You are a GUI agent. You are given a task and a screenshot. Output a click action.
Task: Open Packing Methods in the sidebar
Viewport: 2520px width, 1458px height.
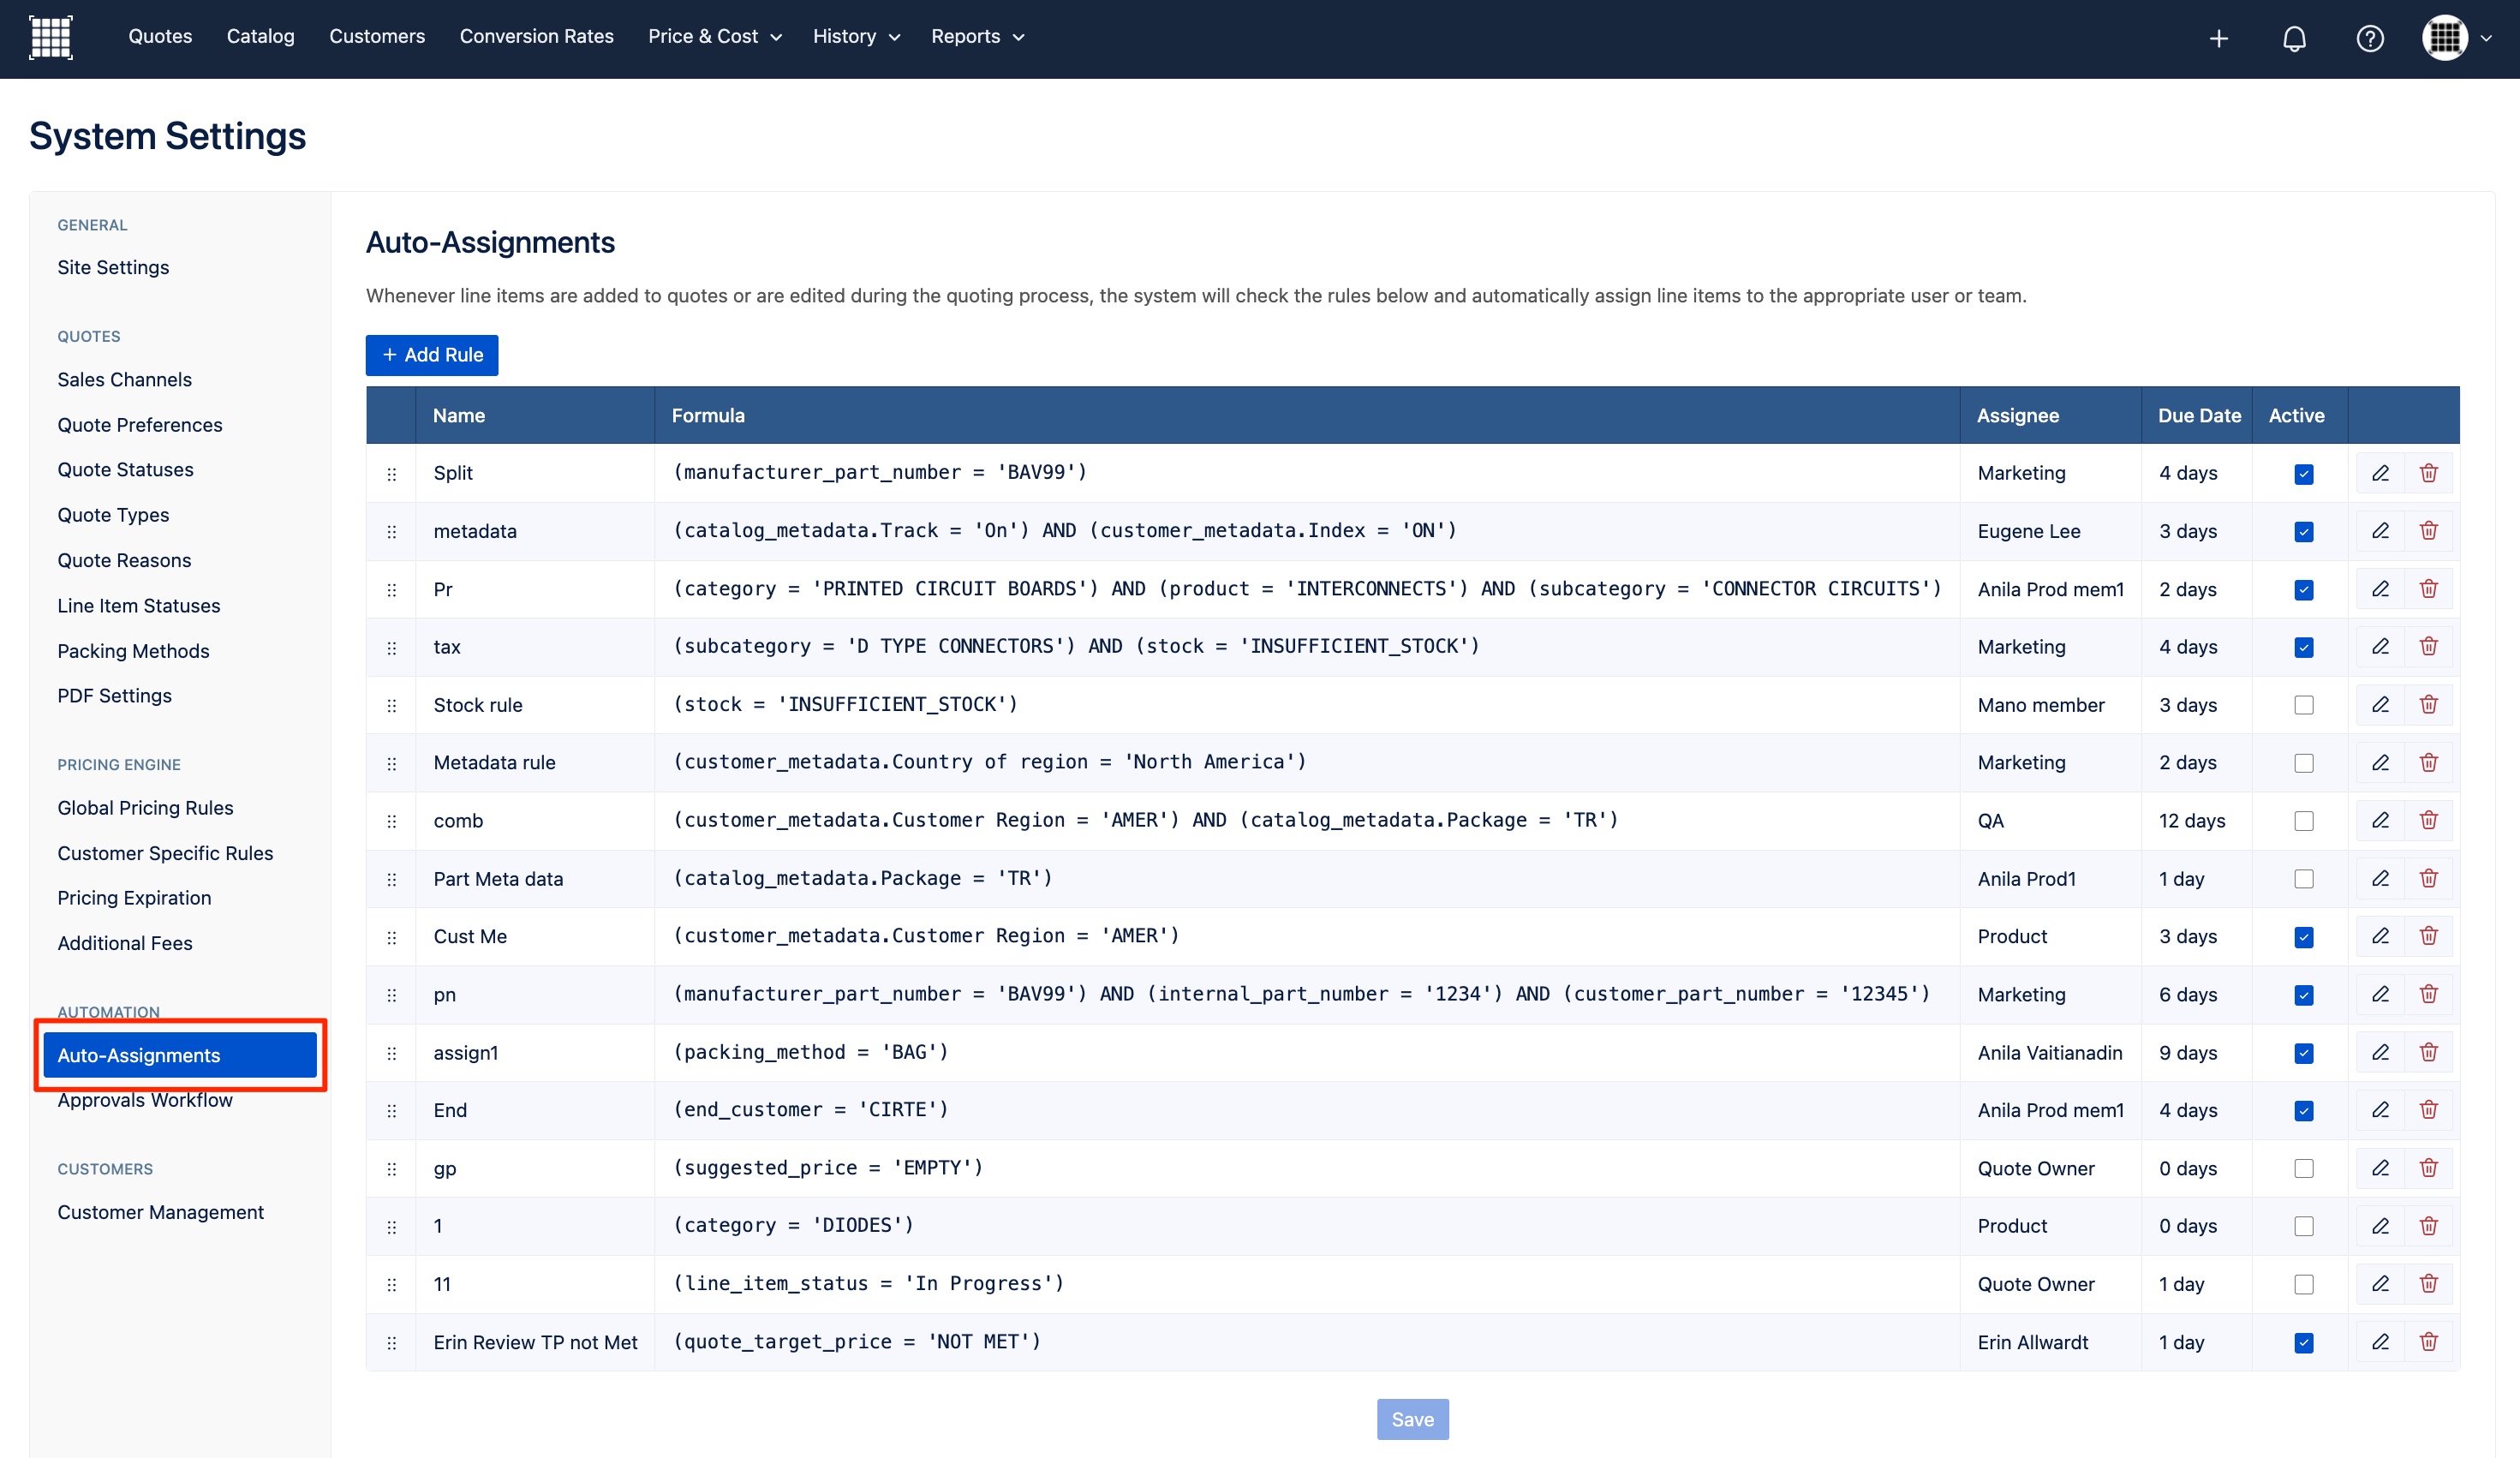click(x=133, y=651)
